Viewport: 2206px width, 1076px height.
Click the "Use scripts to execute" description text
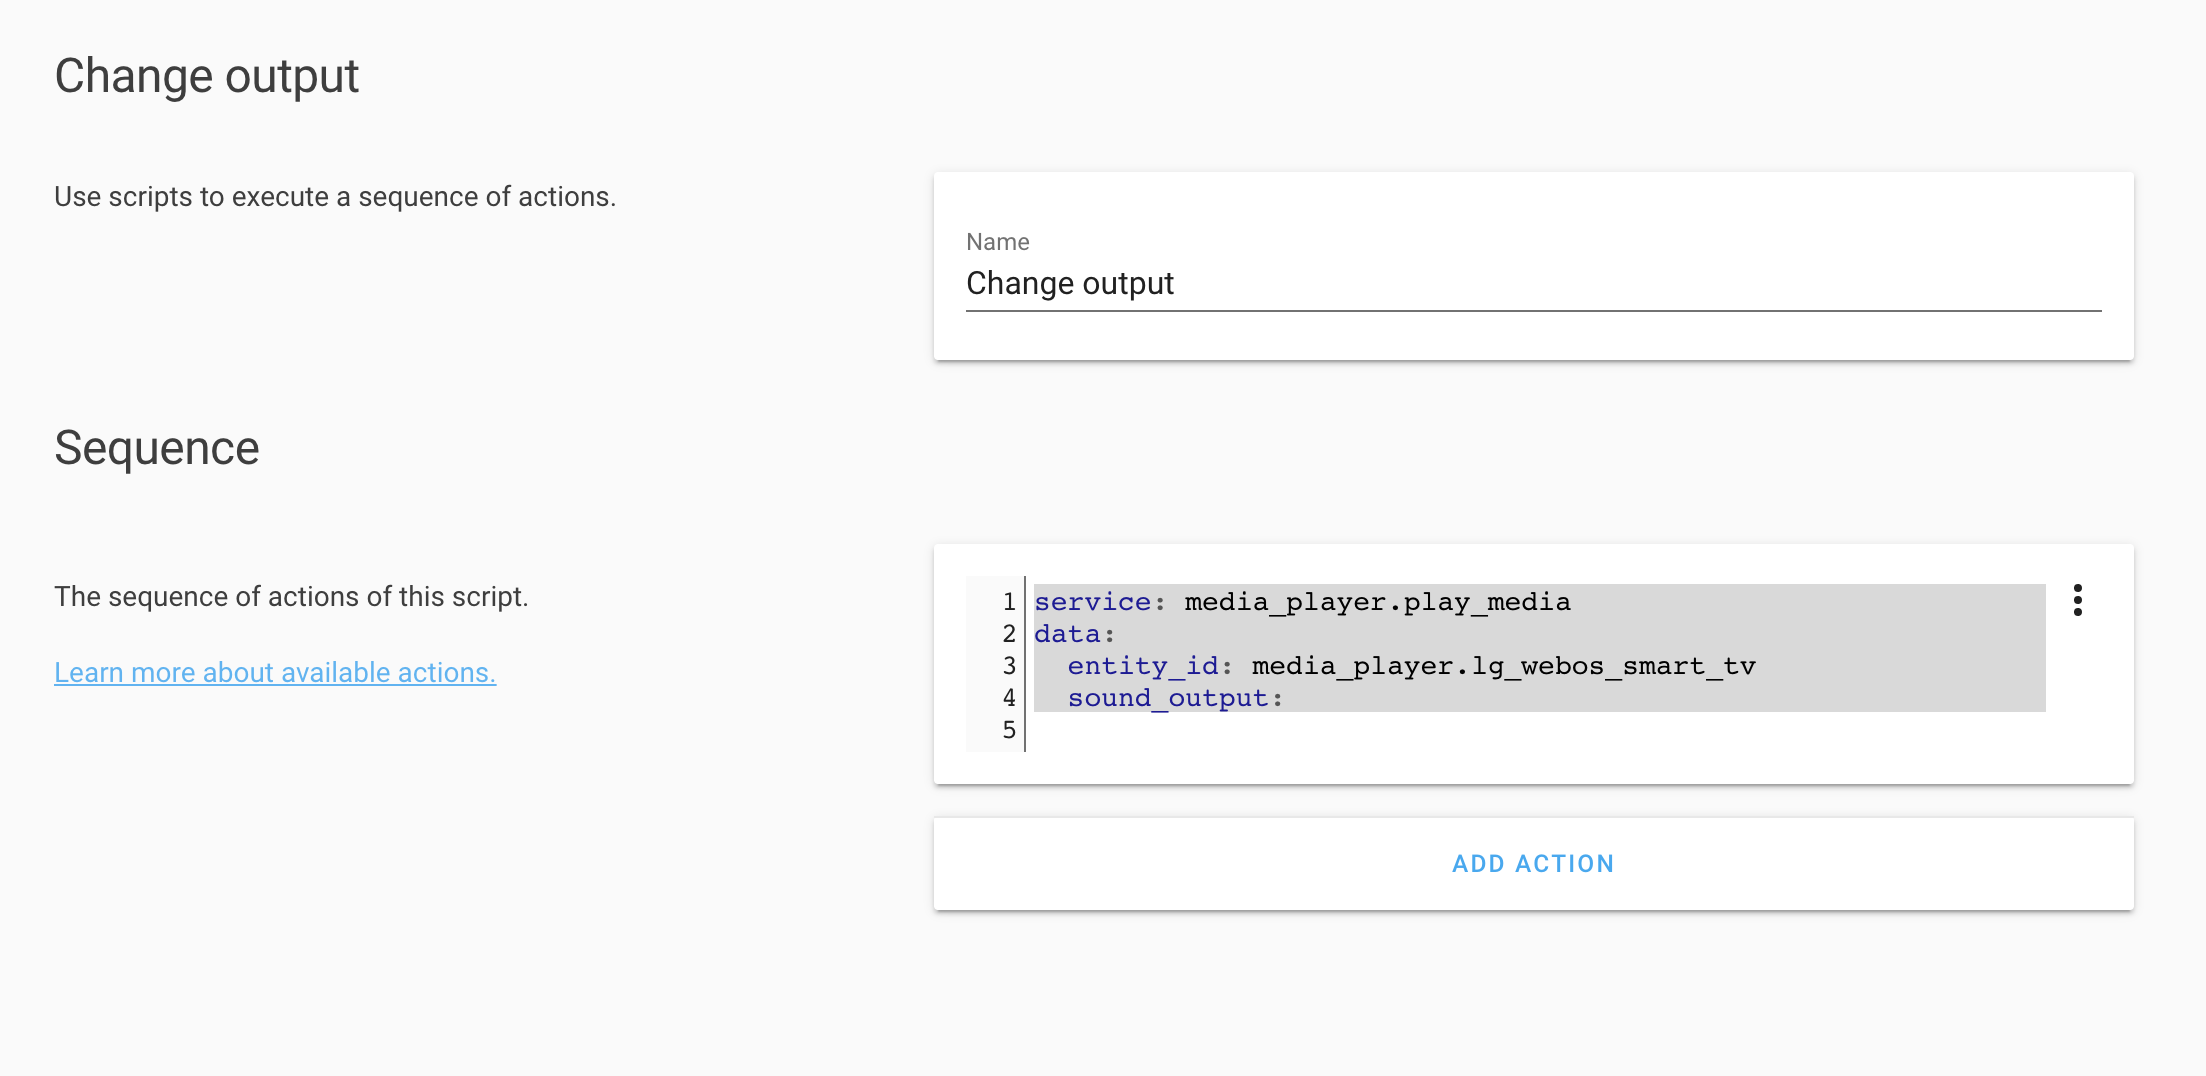coord(335,197)
